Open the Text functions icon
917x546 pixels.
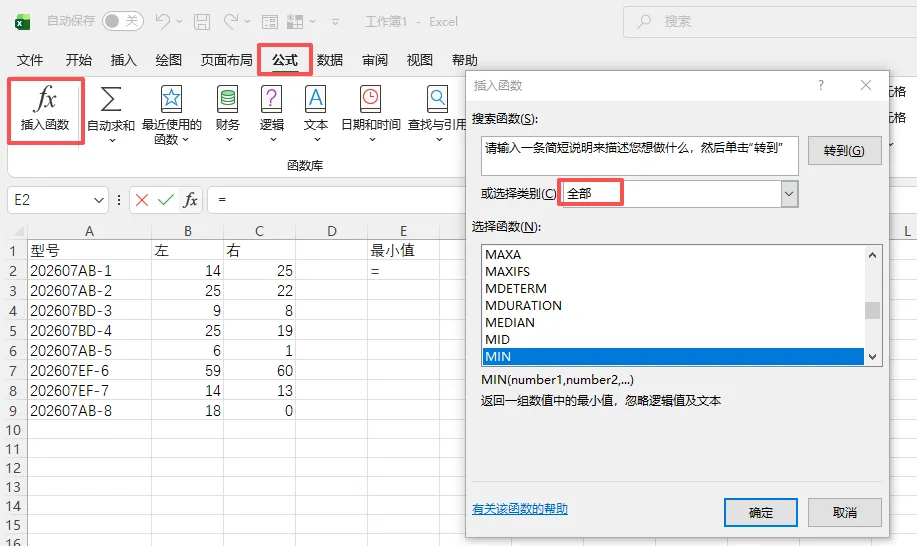pyautogui.click(x=316, y=99)
